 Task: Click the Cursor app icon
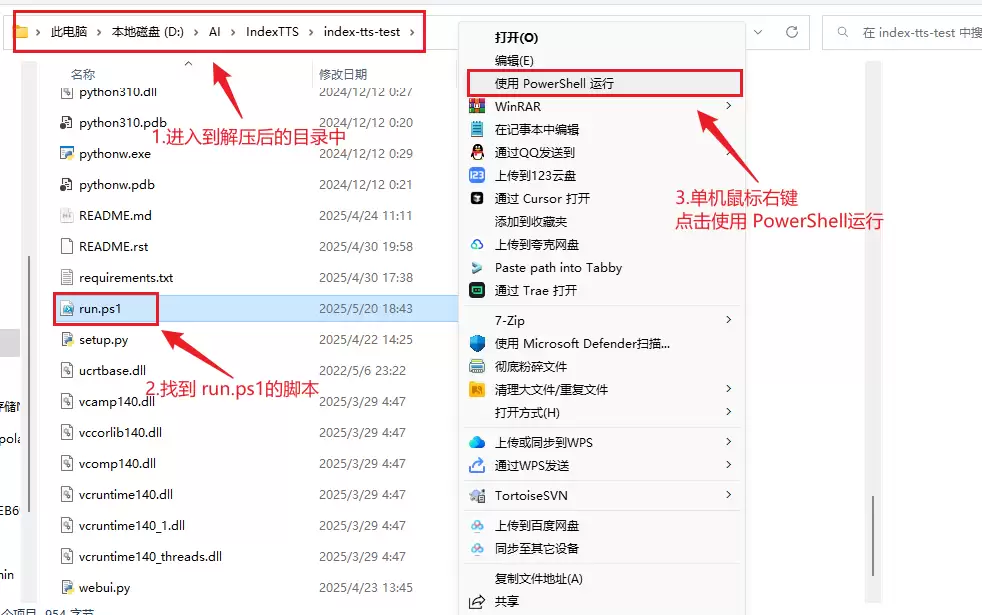pos(477,199)
